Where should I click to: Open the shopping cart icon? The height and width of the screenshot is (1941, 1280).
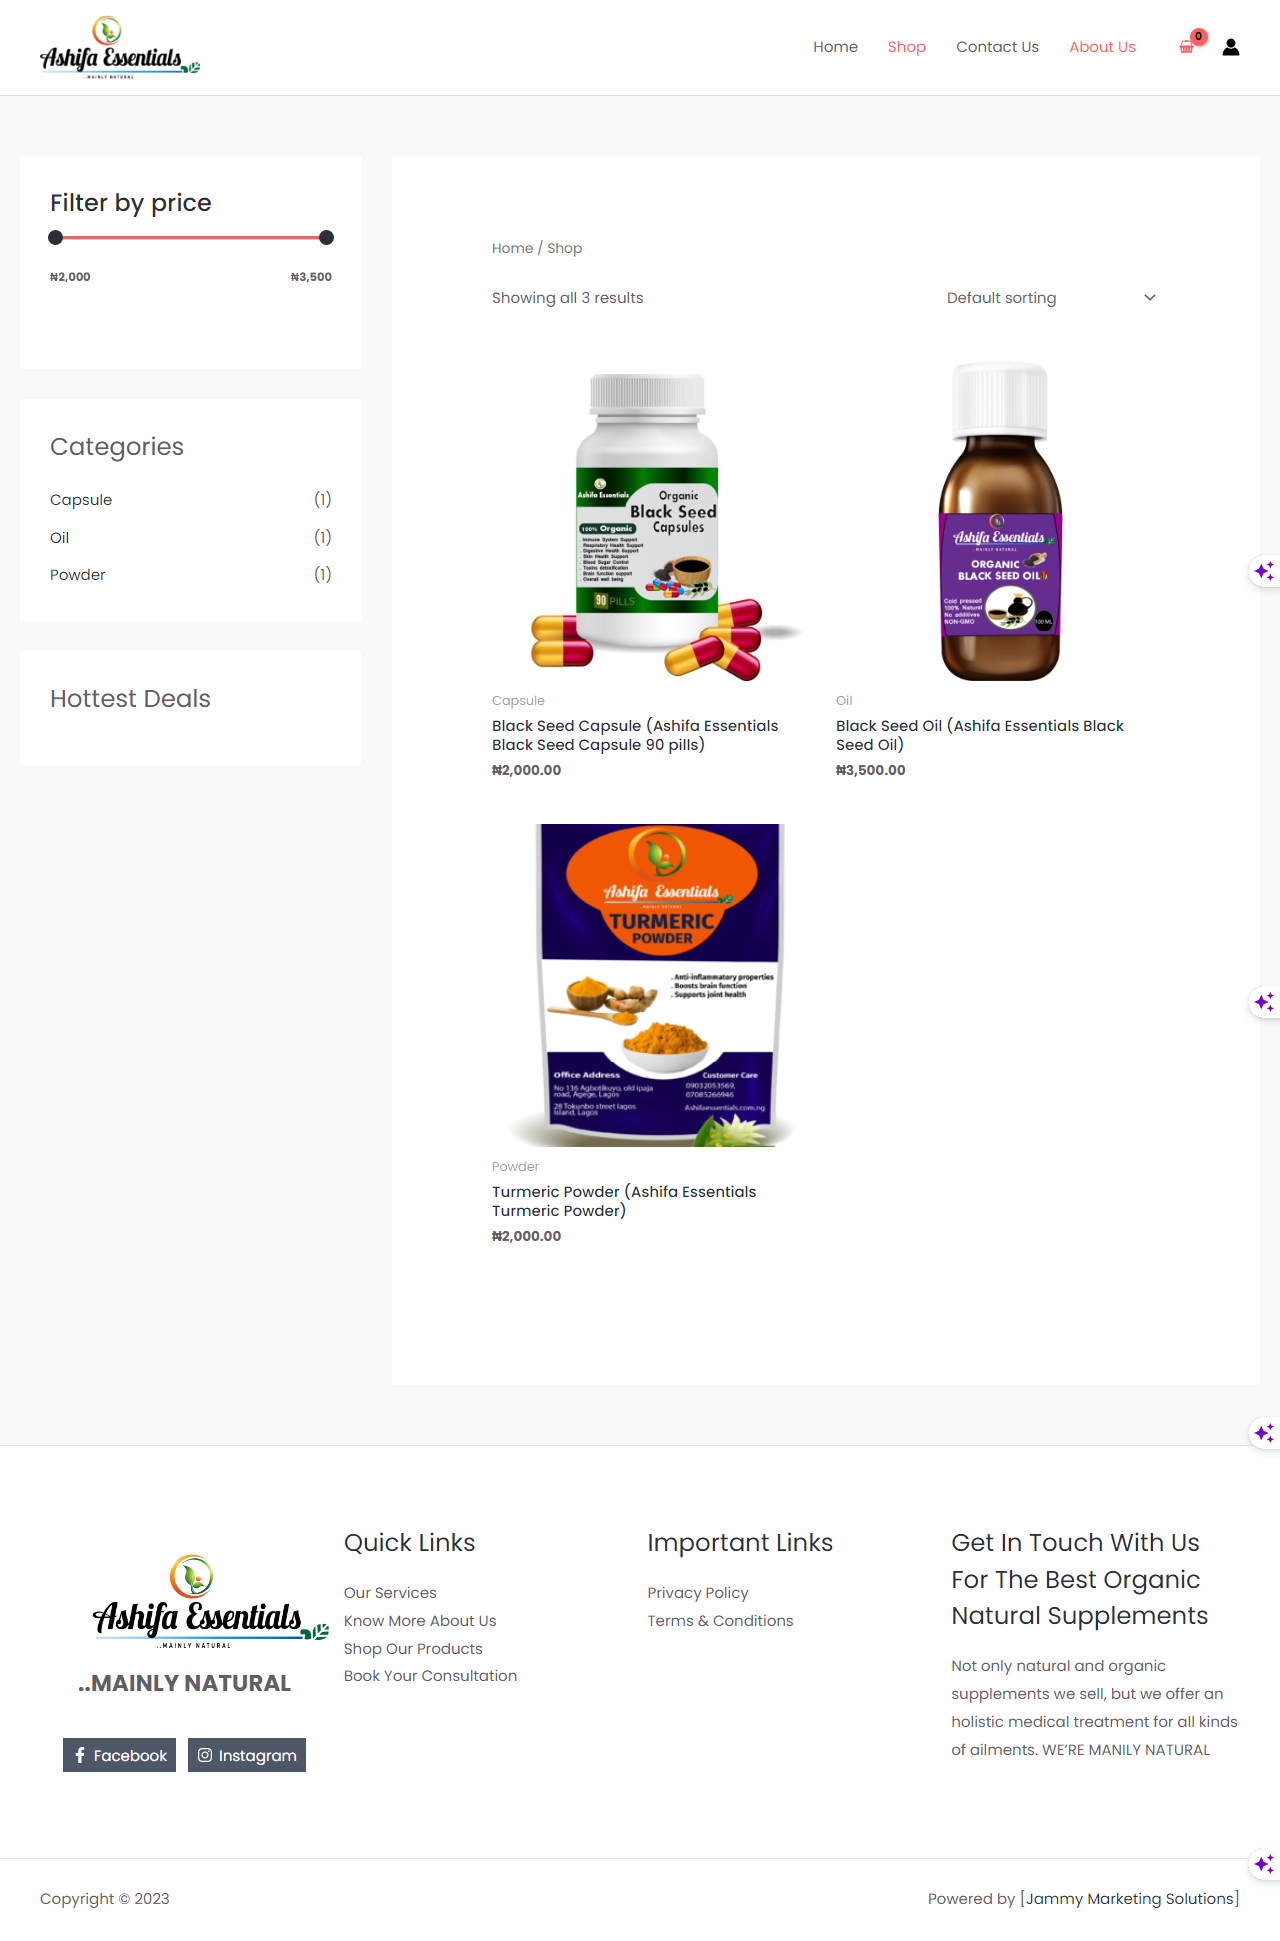(1188, 46)
